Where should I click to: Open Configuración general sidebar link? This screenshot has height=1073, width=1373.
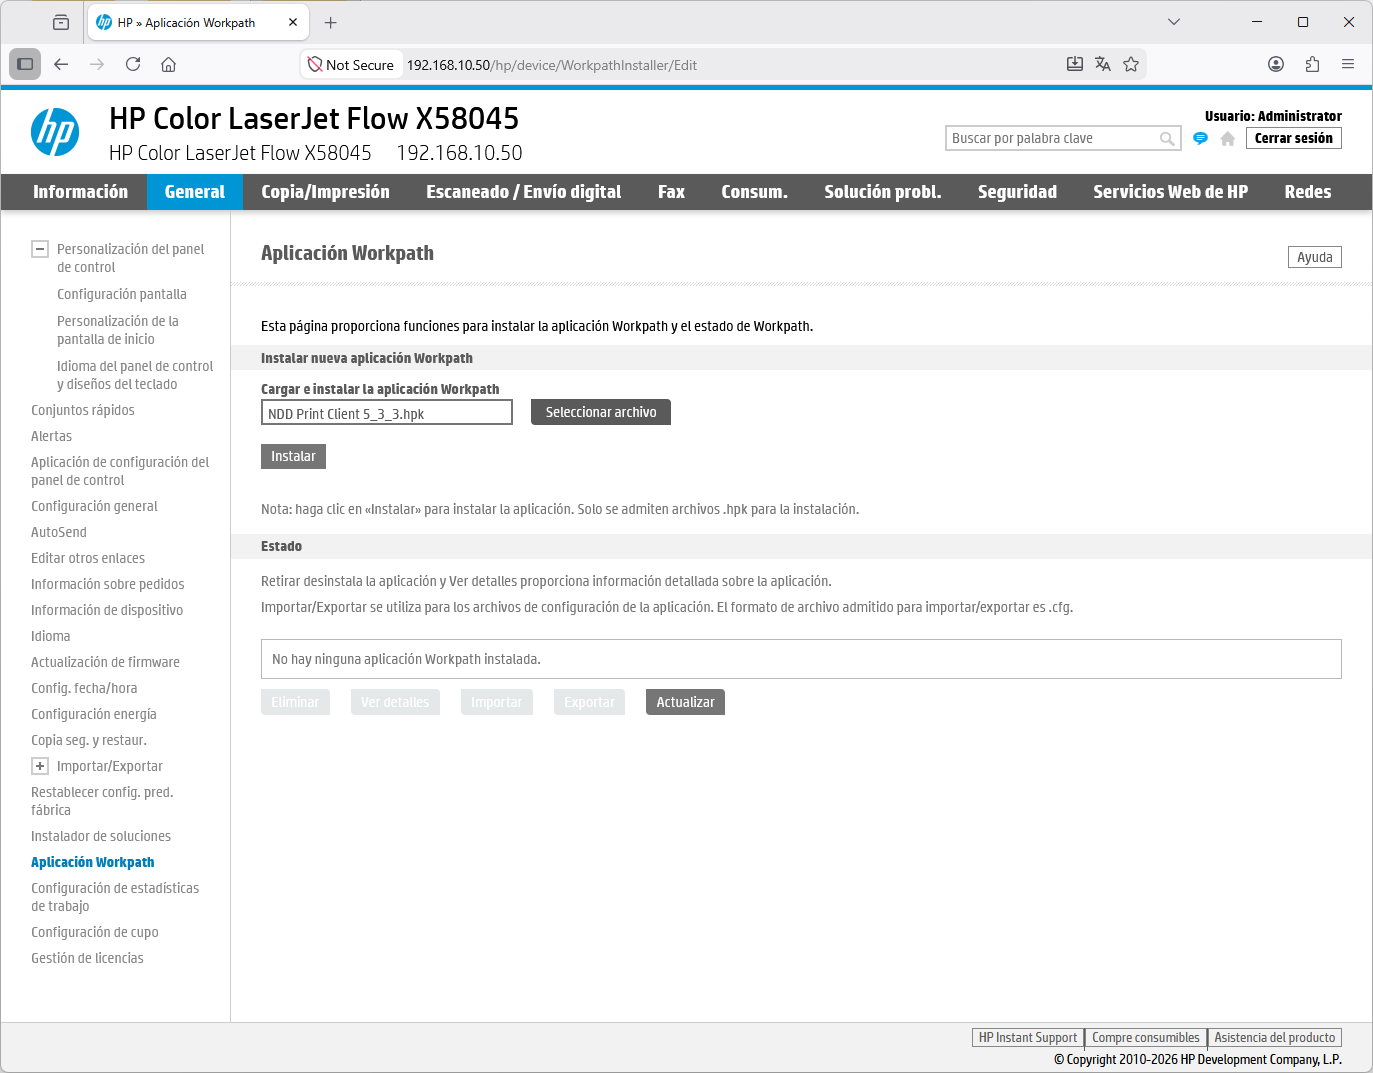[94, 506]
